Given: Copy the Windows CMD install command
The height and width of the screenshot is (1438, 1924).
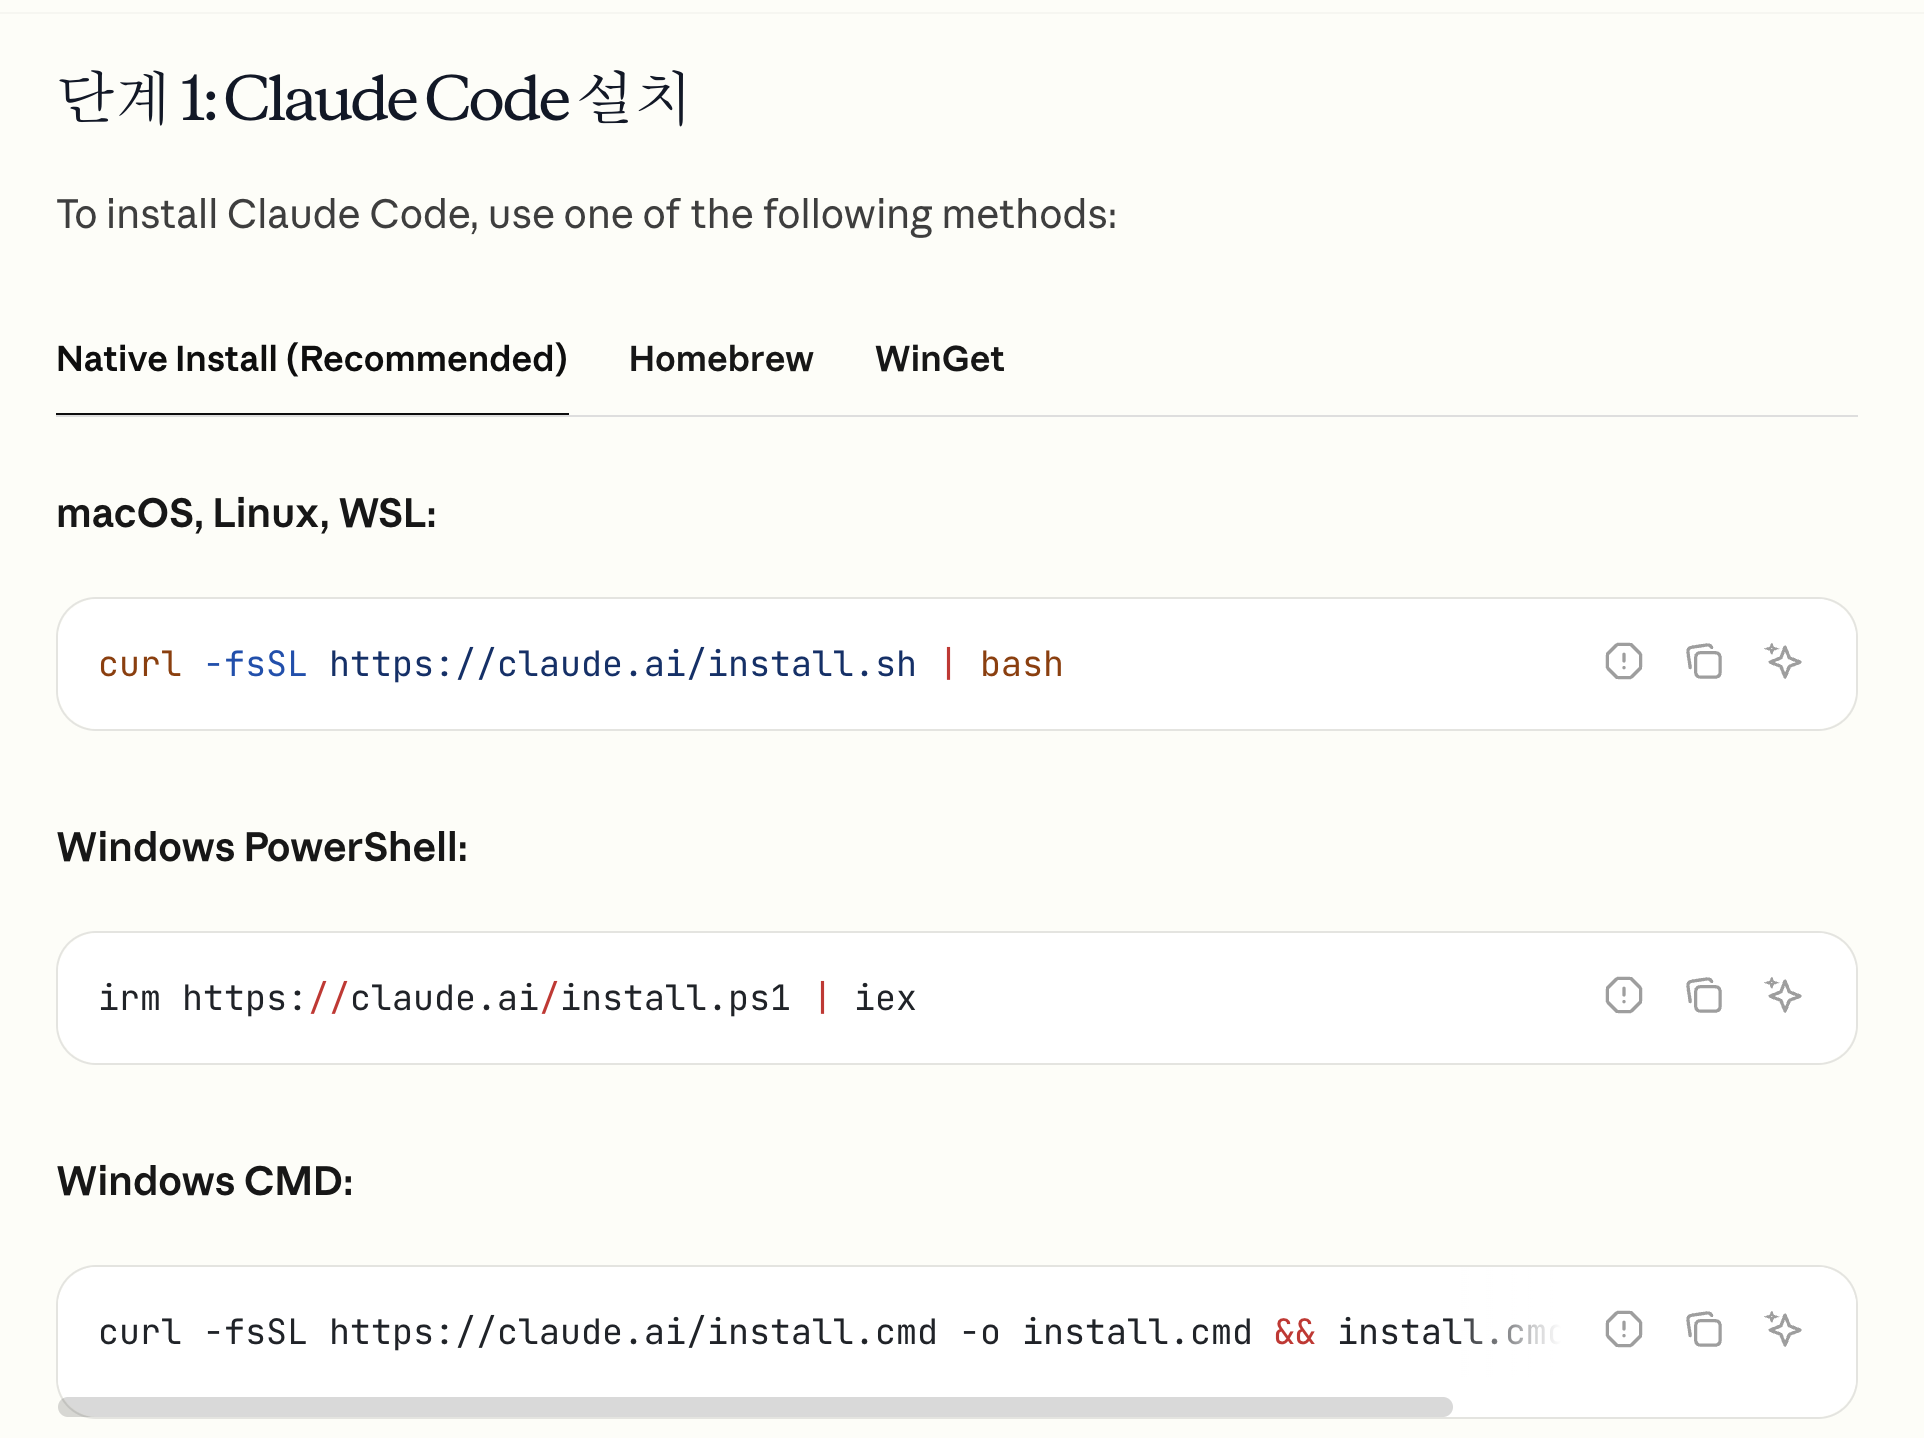Looking at the screenshot, I should click(x=1704, y=1330).
